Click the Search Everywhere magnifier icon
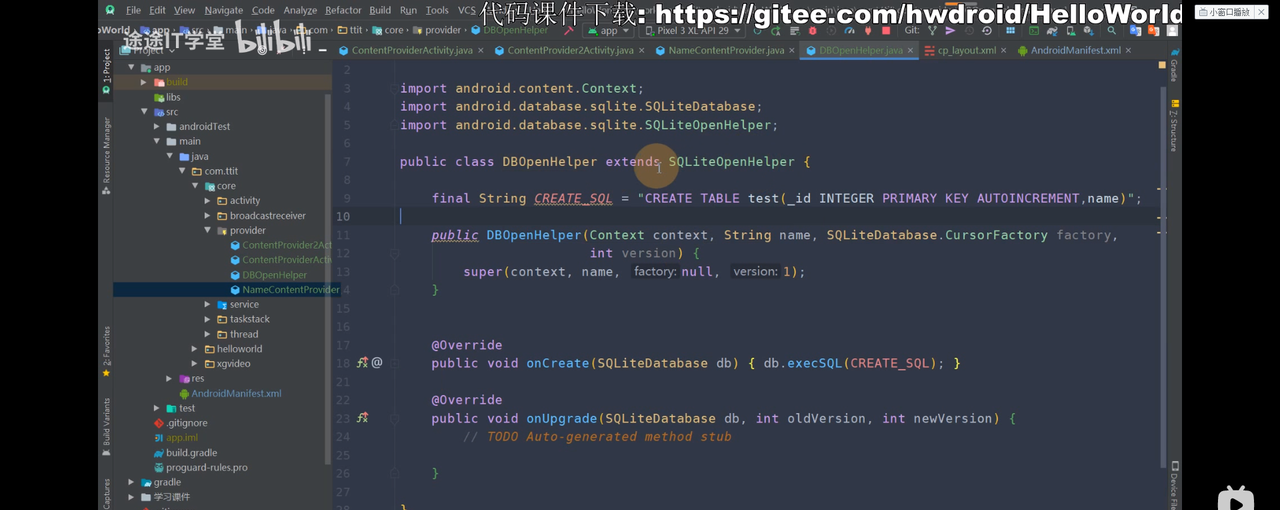Viewport: 1280px width, 510px height. [1111, 30]
